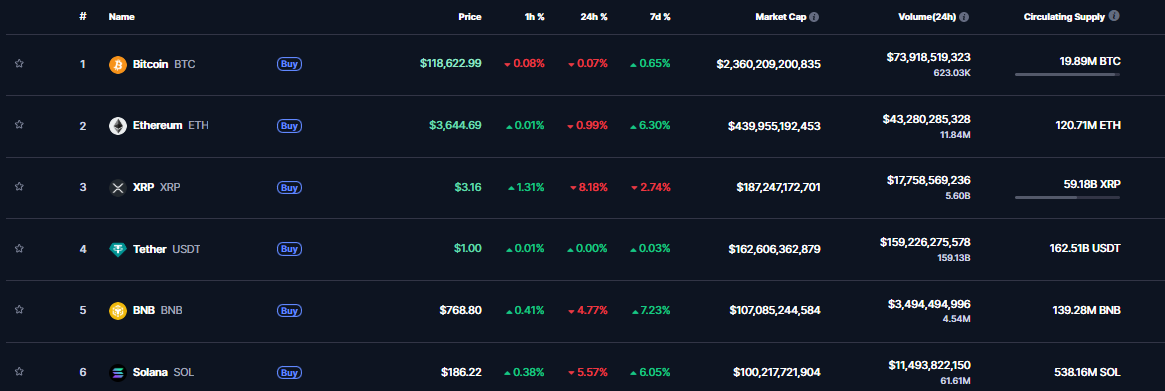The height and width of the screenshot is (391, 1165).
Task: Star Solana to add it to favorites
Action: pyautogui.click(x=19, y=372)
